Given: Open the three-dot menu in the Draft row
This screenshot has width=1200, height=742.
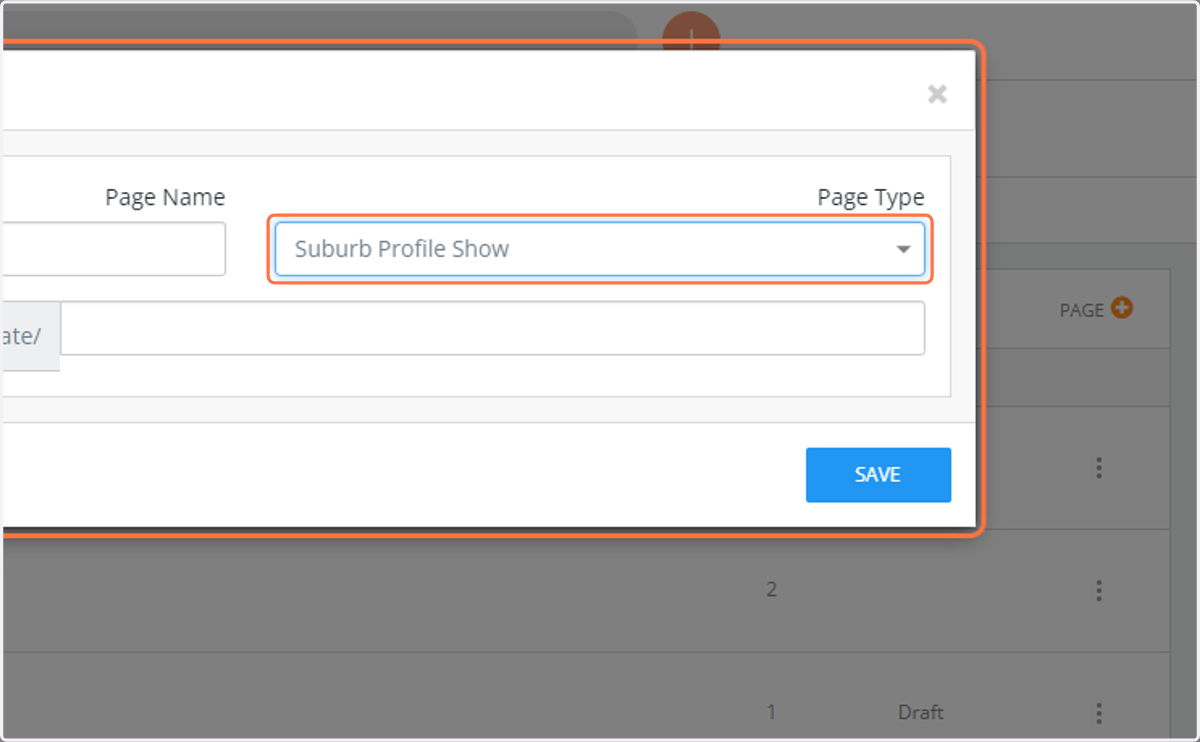Looking at the screenshot, I should tap(1099, 713).
